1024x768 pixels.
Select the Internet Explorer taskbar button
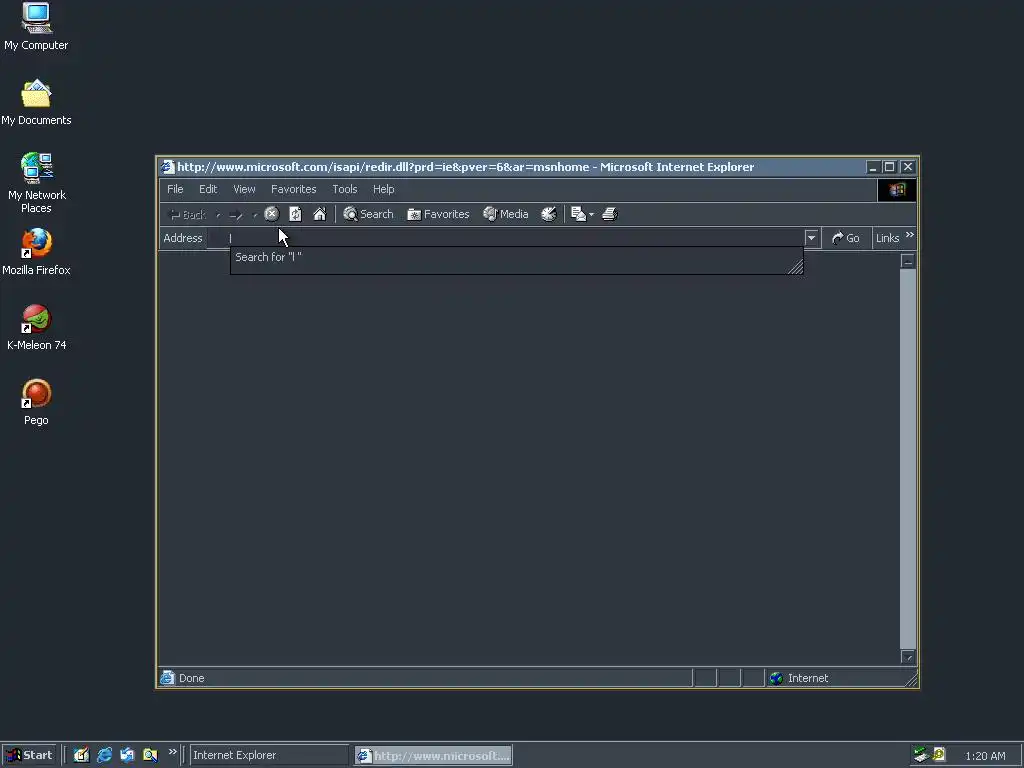pyautogui.click(x=268, y=755)
